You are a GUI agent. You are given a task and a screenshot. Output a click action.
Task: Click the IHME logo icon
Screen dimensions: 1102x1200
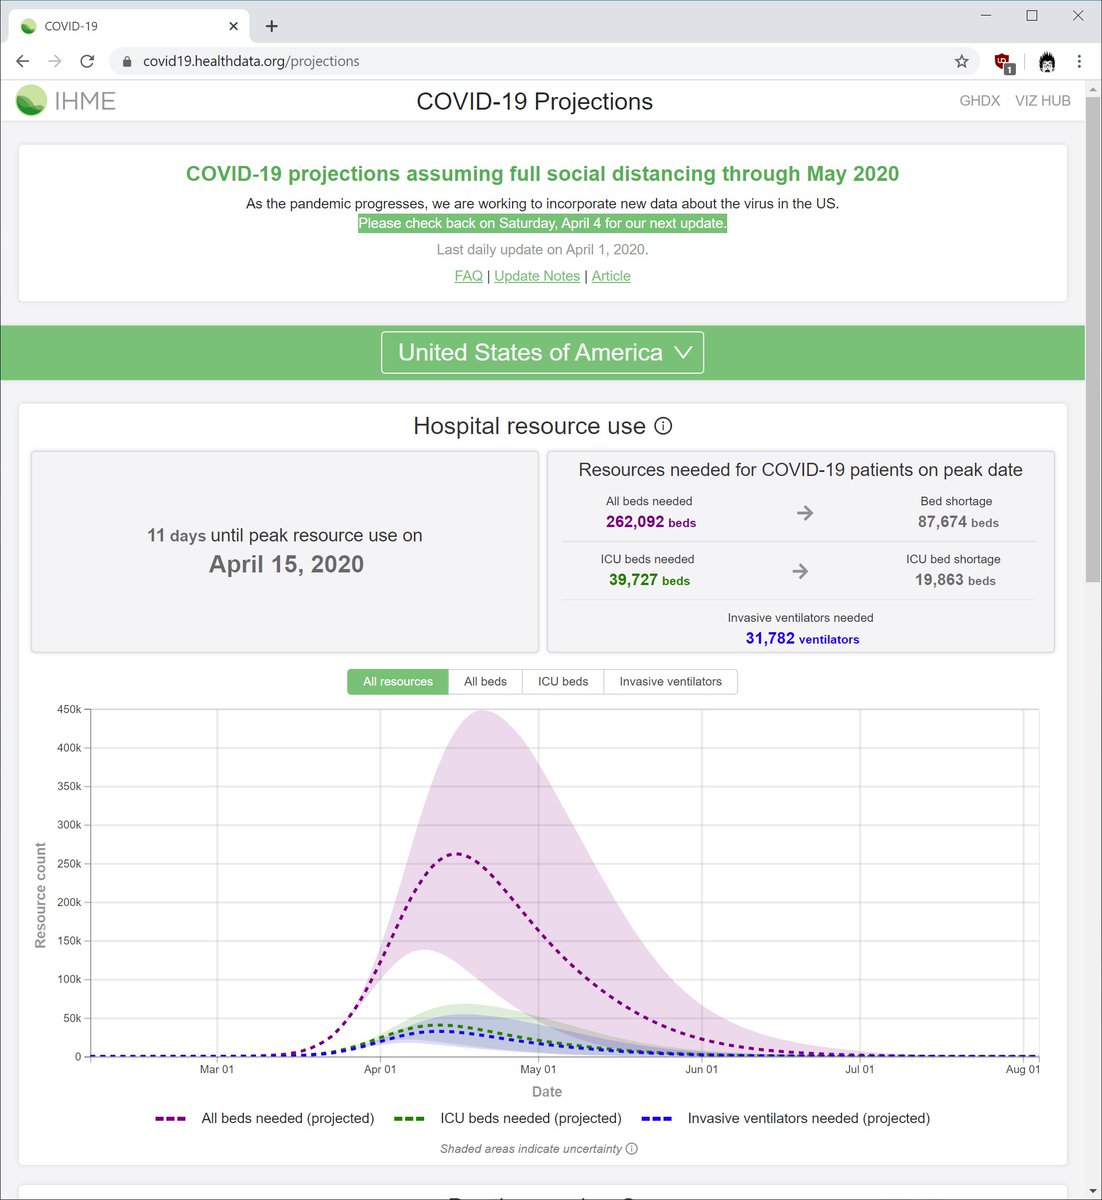[x=31, y=100]
